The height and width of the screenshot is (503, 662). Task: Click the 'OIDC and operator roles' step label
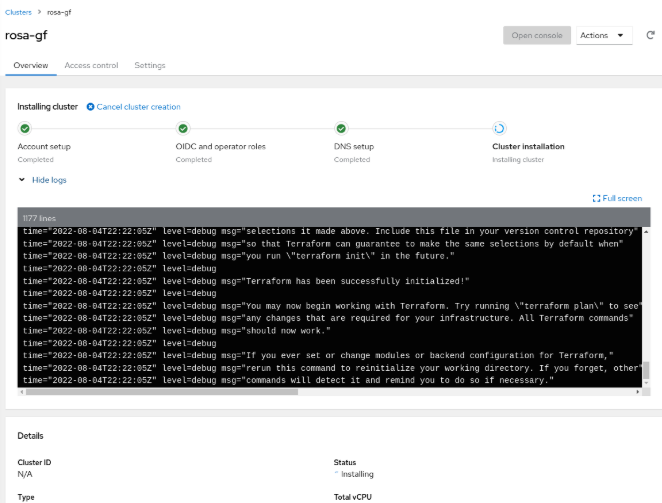point(220,147)
